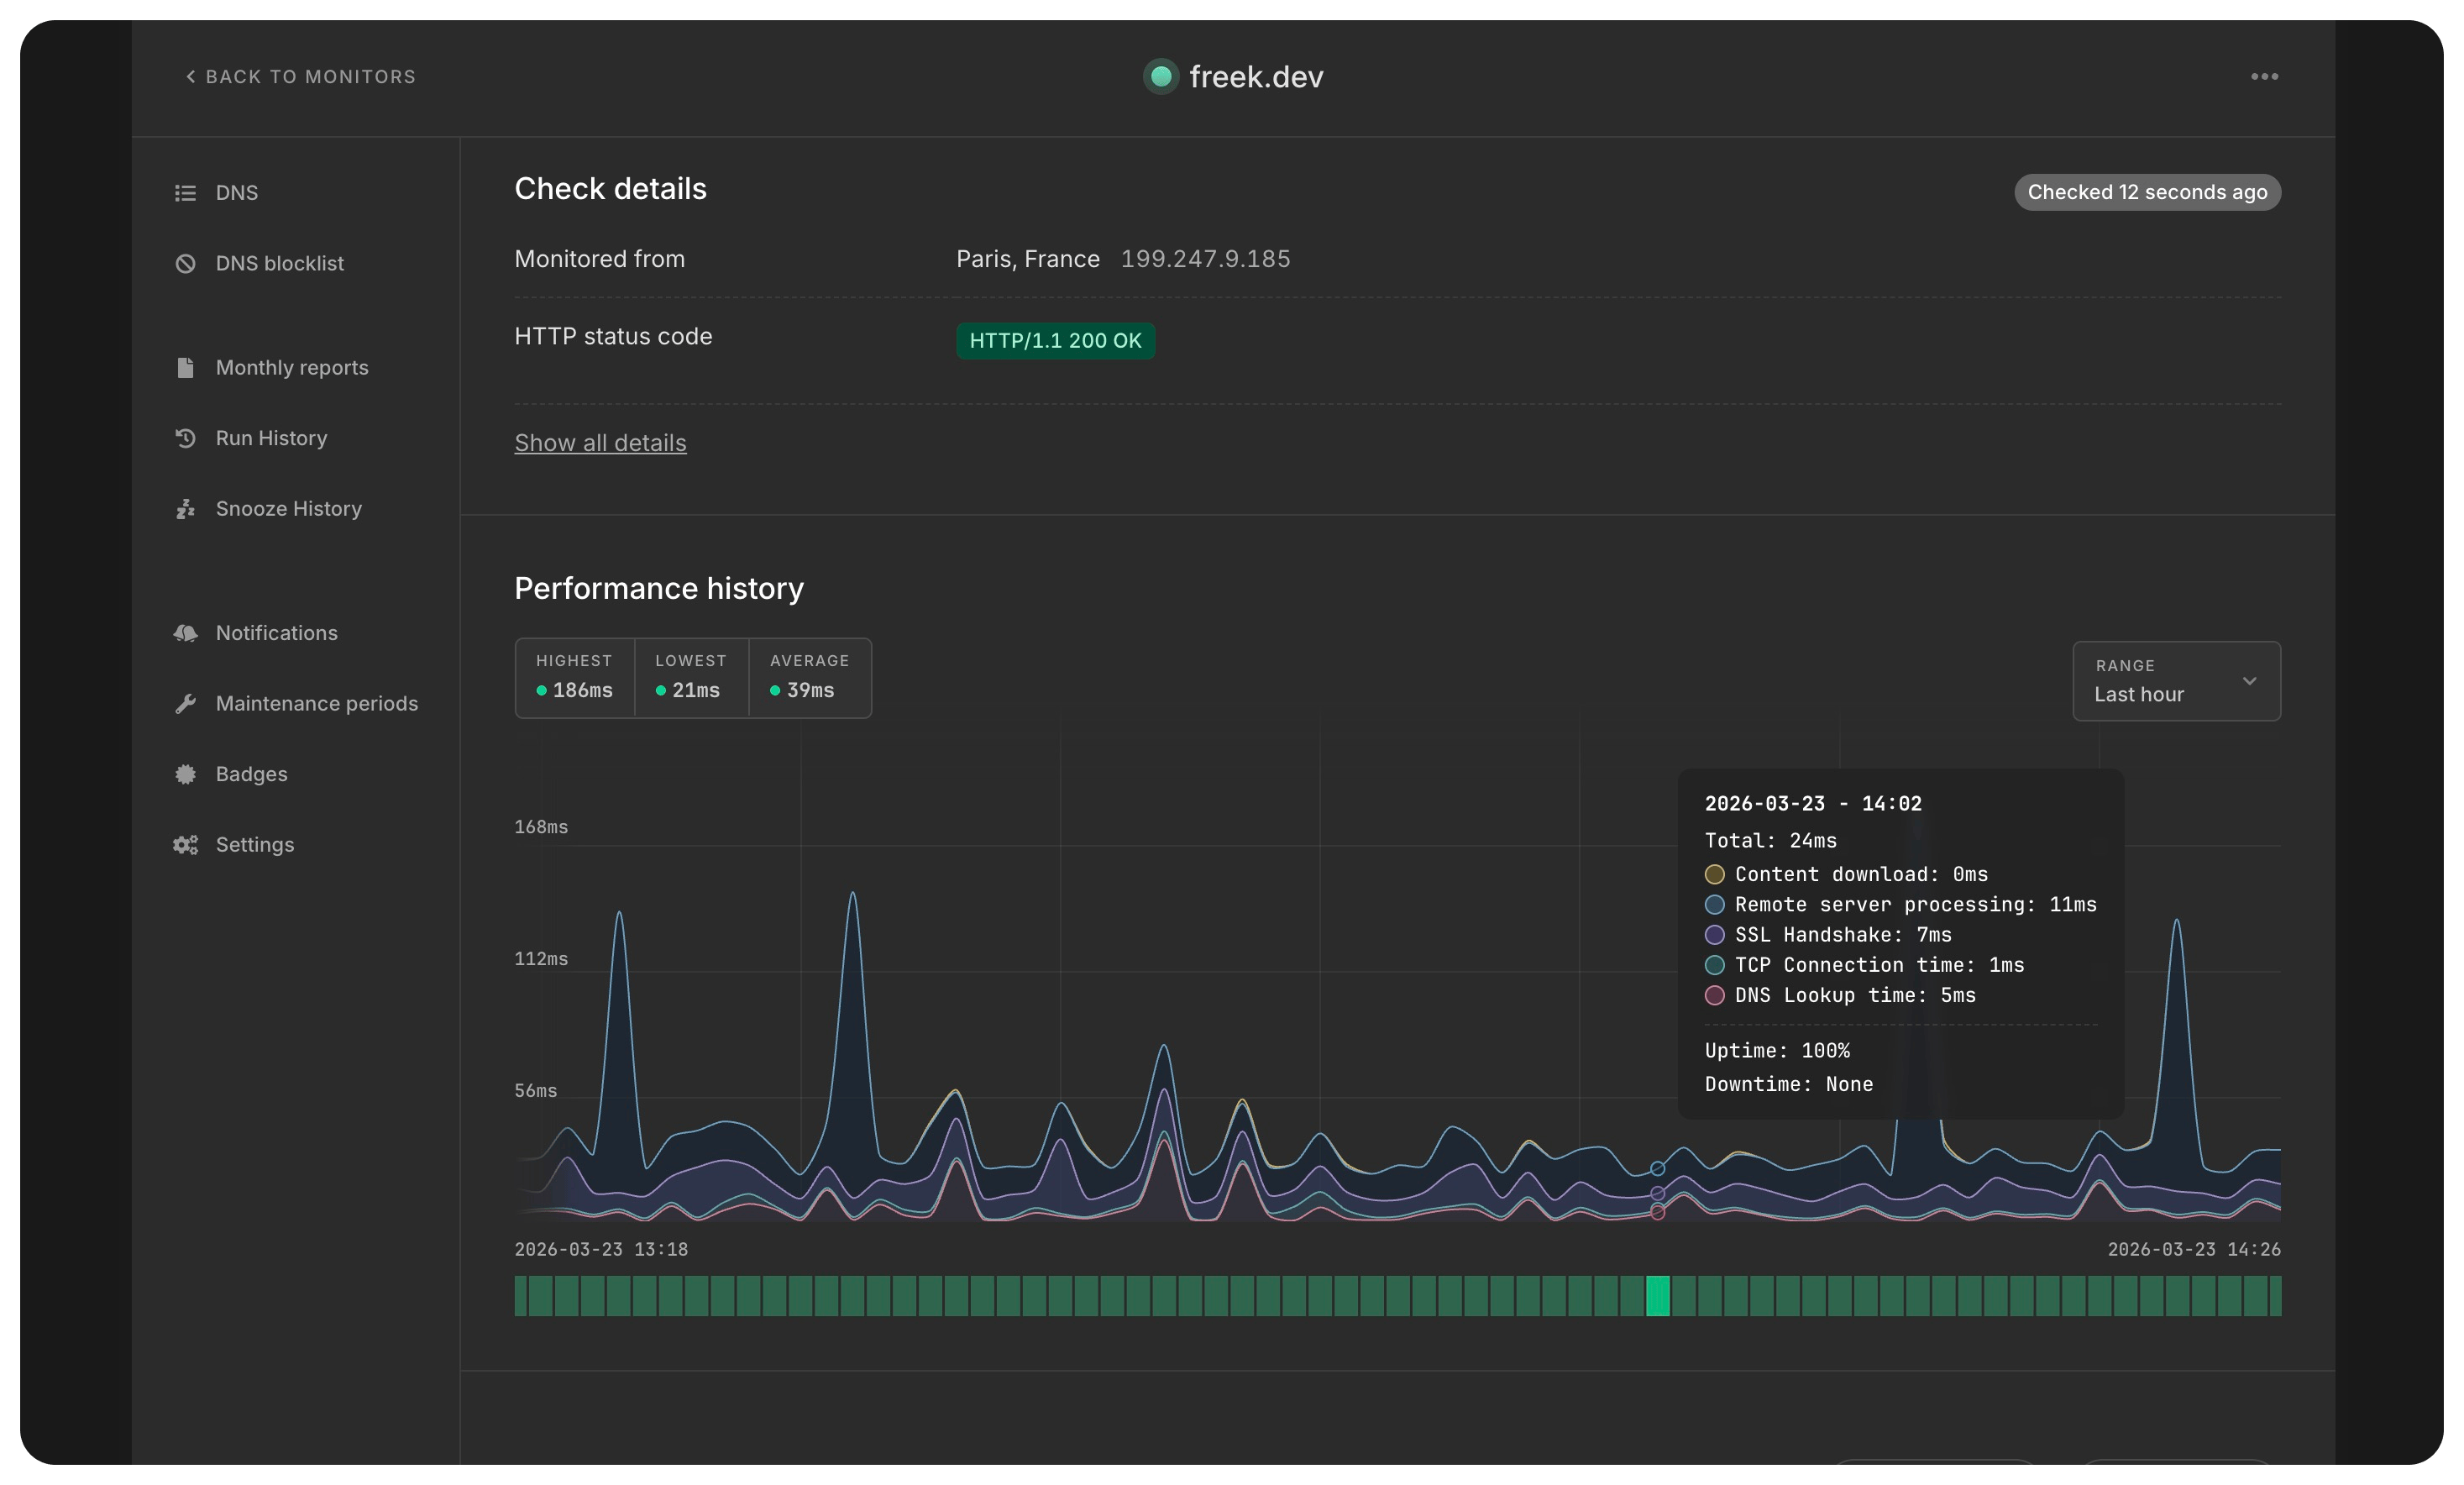Open Maintenance periods wrench icon
The image size is (2464, 1485).
186,703
